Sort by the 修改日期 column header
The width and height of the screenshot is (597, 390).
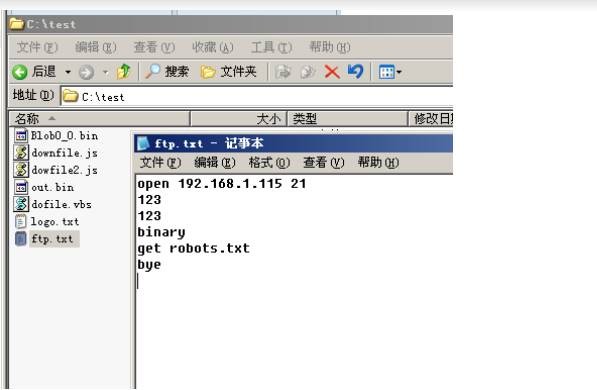coord(431,119)
